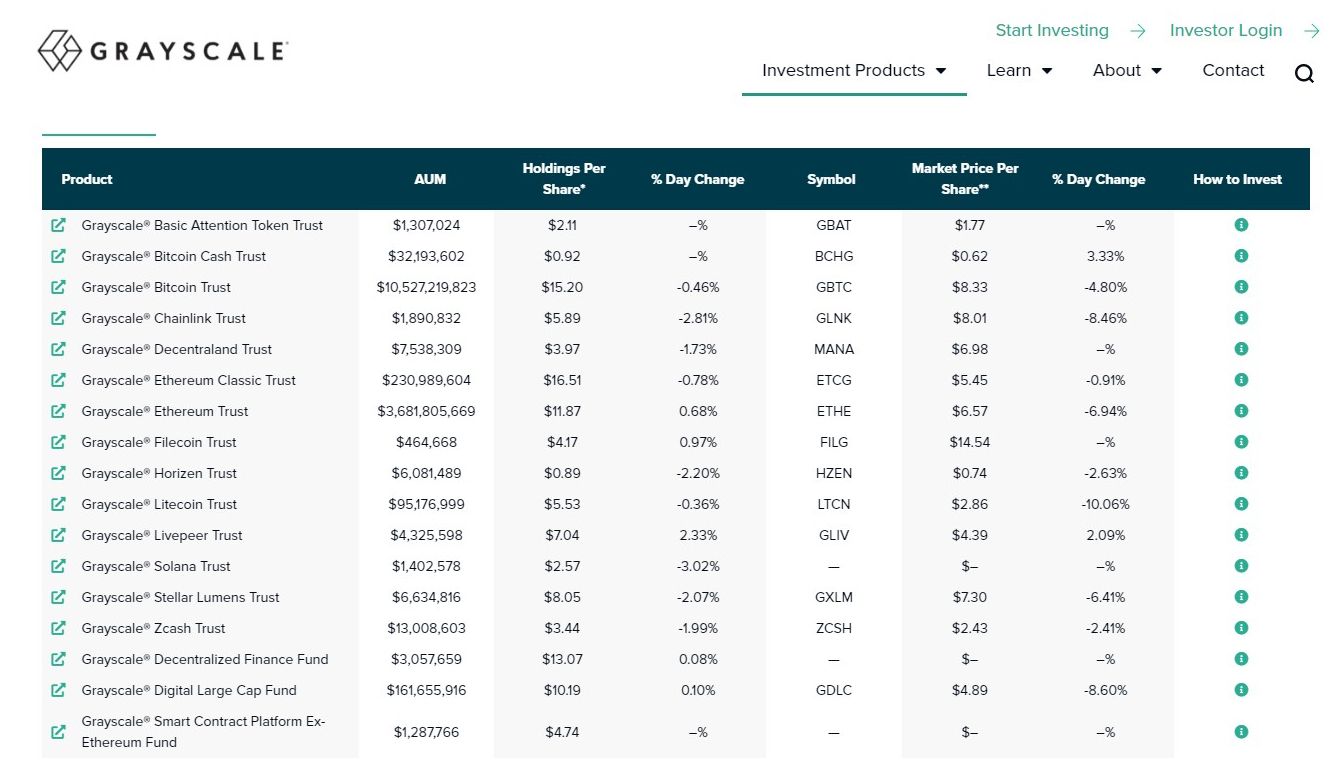Open external link icon for Solana Trust
This screenshot has width=1344, height=782.
coord(58,566)
